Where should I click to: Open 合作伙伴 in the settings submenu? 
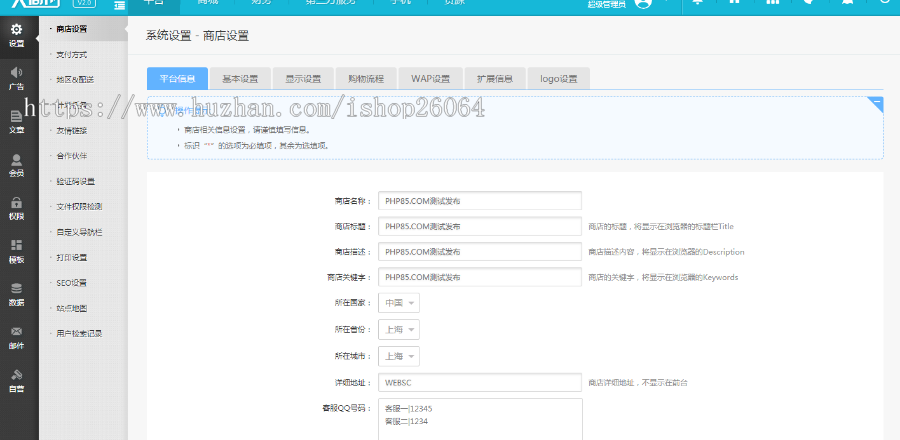pos(72,155)
